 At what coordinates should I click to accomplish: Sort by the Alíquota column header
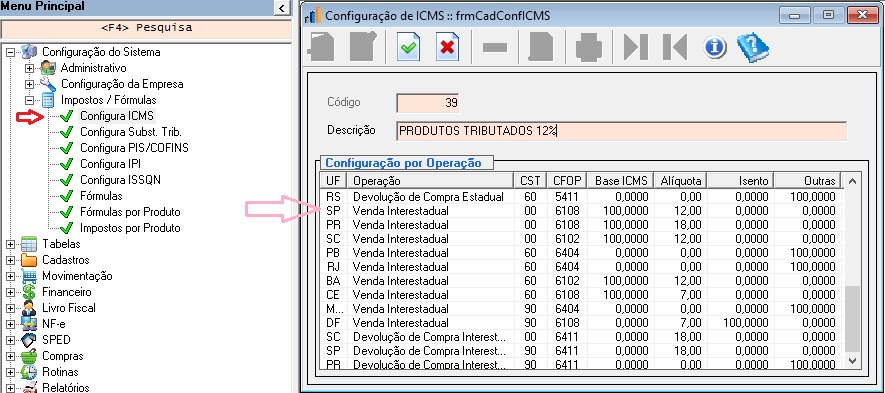(x=680, y=181)
